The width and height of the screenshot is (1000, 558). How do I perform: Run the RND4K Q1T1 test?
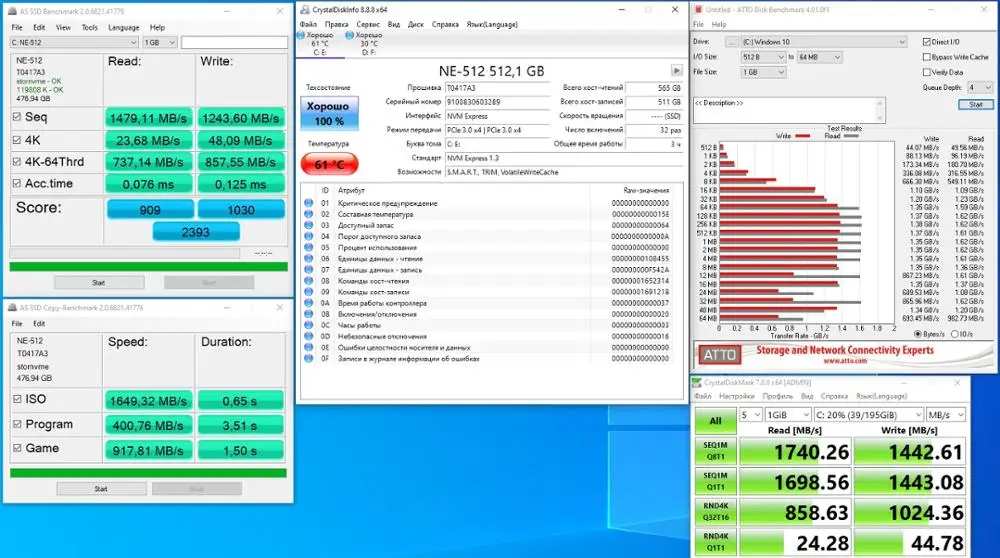(716, 541)
